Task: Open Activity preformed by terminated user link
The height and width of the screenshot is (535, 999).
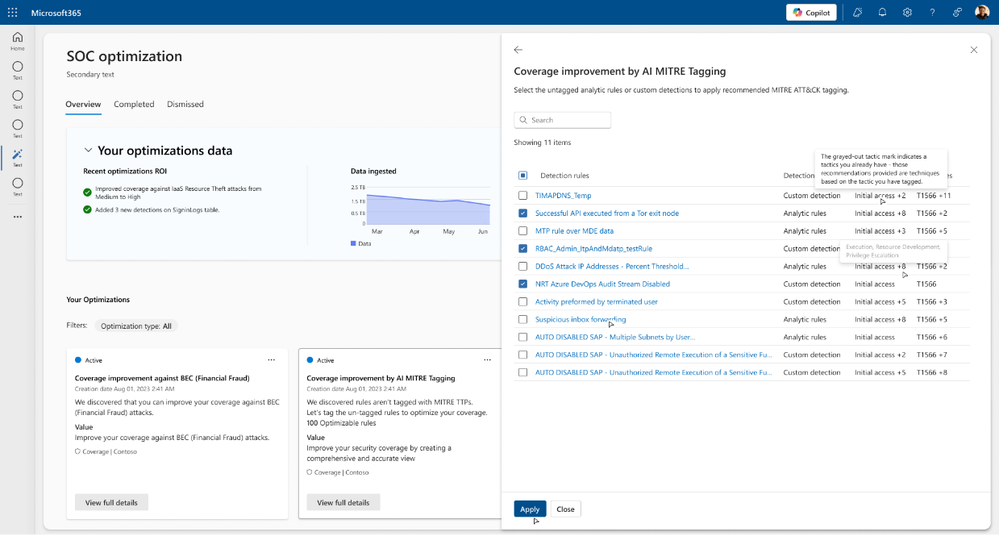Action: tap(596, 302)
